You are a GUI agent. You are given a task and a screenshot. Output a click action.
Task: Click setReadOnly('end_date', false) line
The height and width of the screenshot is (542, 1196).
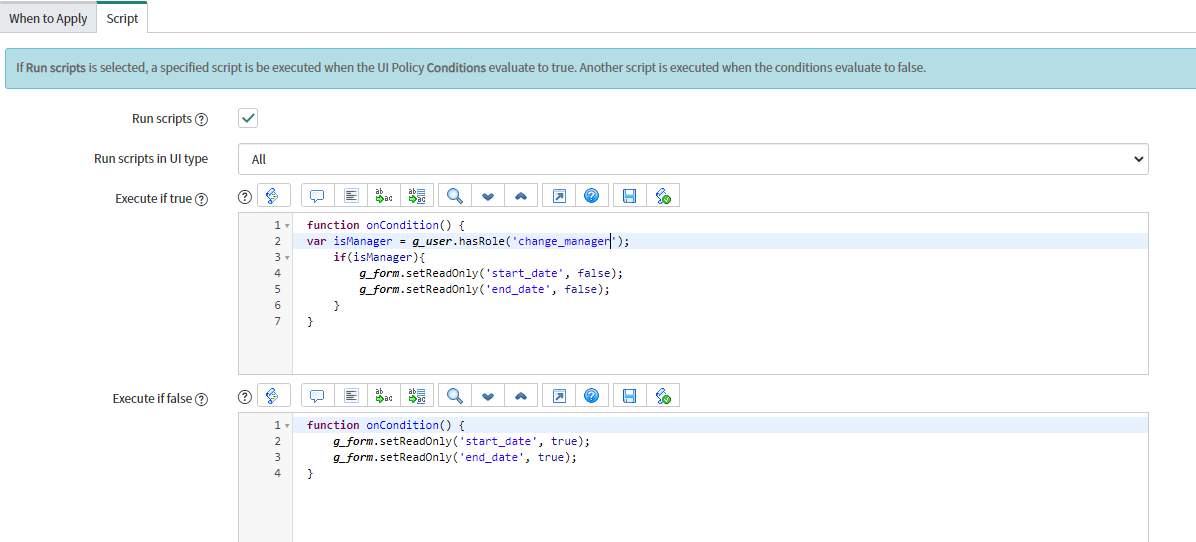pyautogui.click(x=485, y=289)
